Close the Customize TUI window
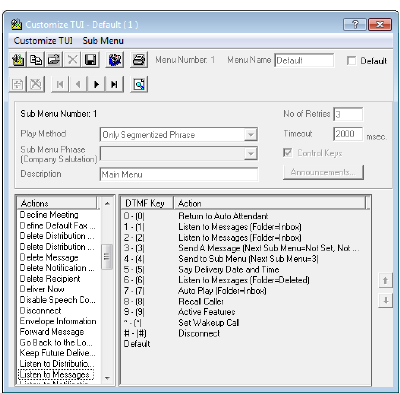This screenshot has height=393, width=400. [x=380, y=24]
